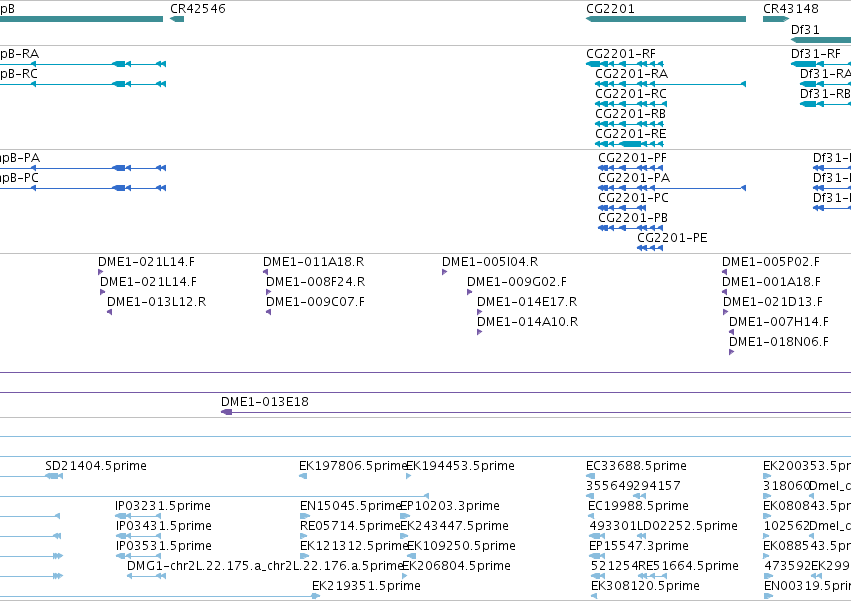Viewport: 851px width, 601px height.
Task: Click the DME1-009C07.F label
Action: (315, 302)
